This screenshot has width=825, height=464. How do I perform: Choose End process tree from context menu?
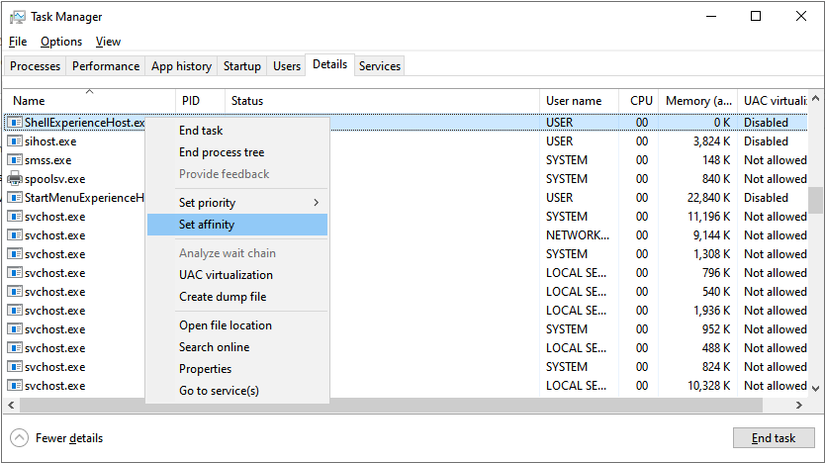[x=237, y=152]
